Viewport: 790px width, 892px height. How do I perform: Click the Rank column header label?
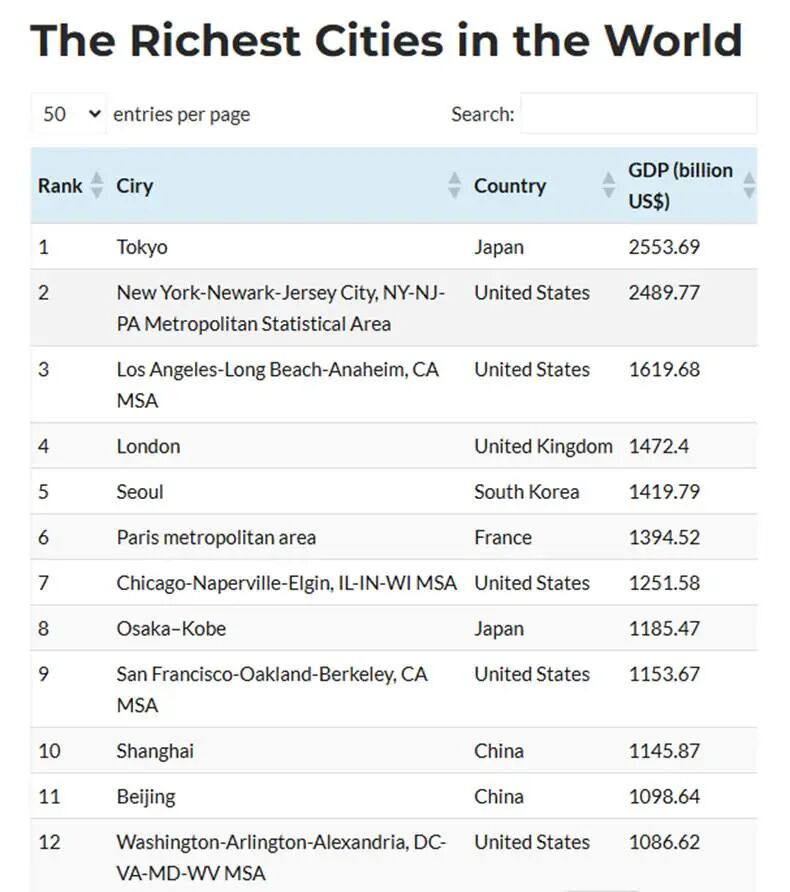point(60,186)
